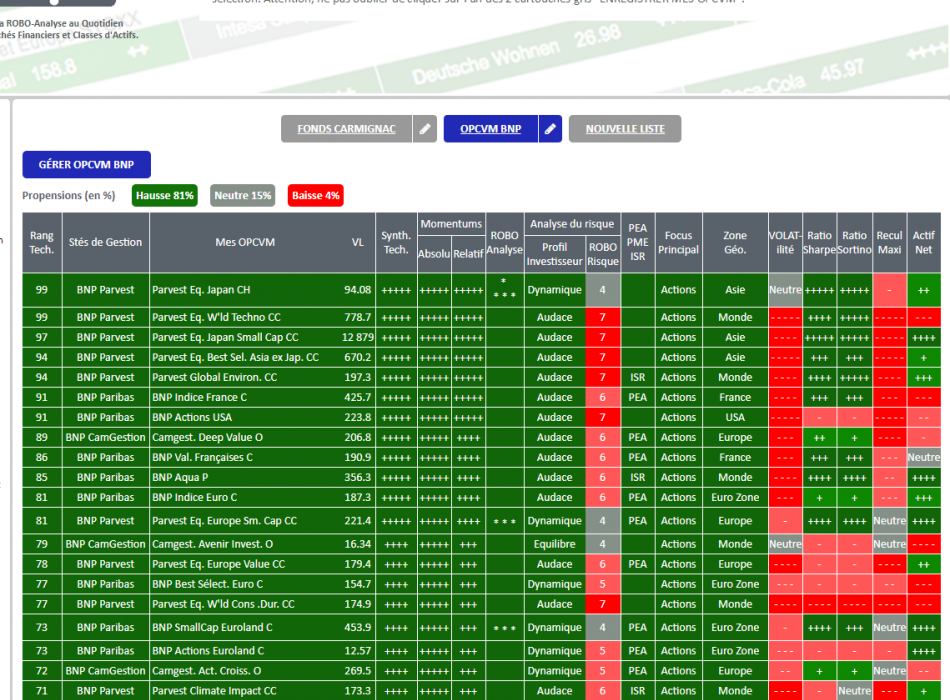Screen dimensions: 950x700
Task: Click the PEA PME ISR header
Action: pos(637,242)
